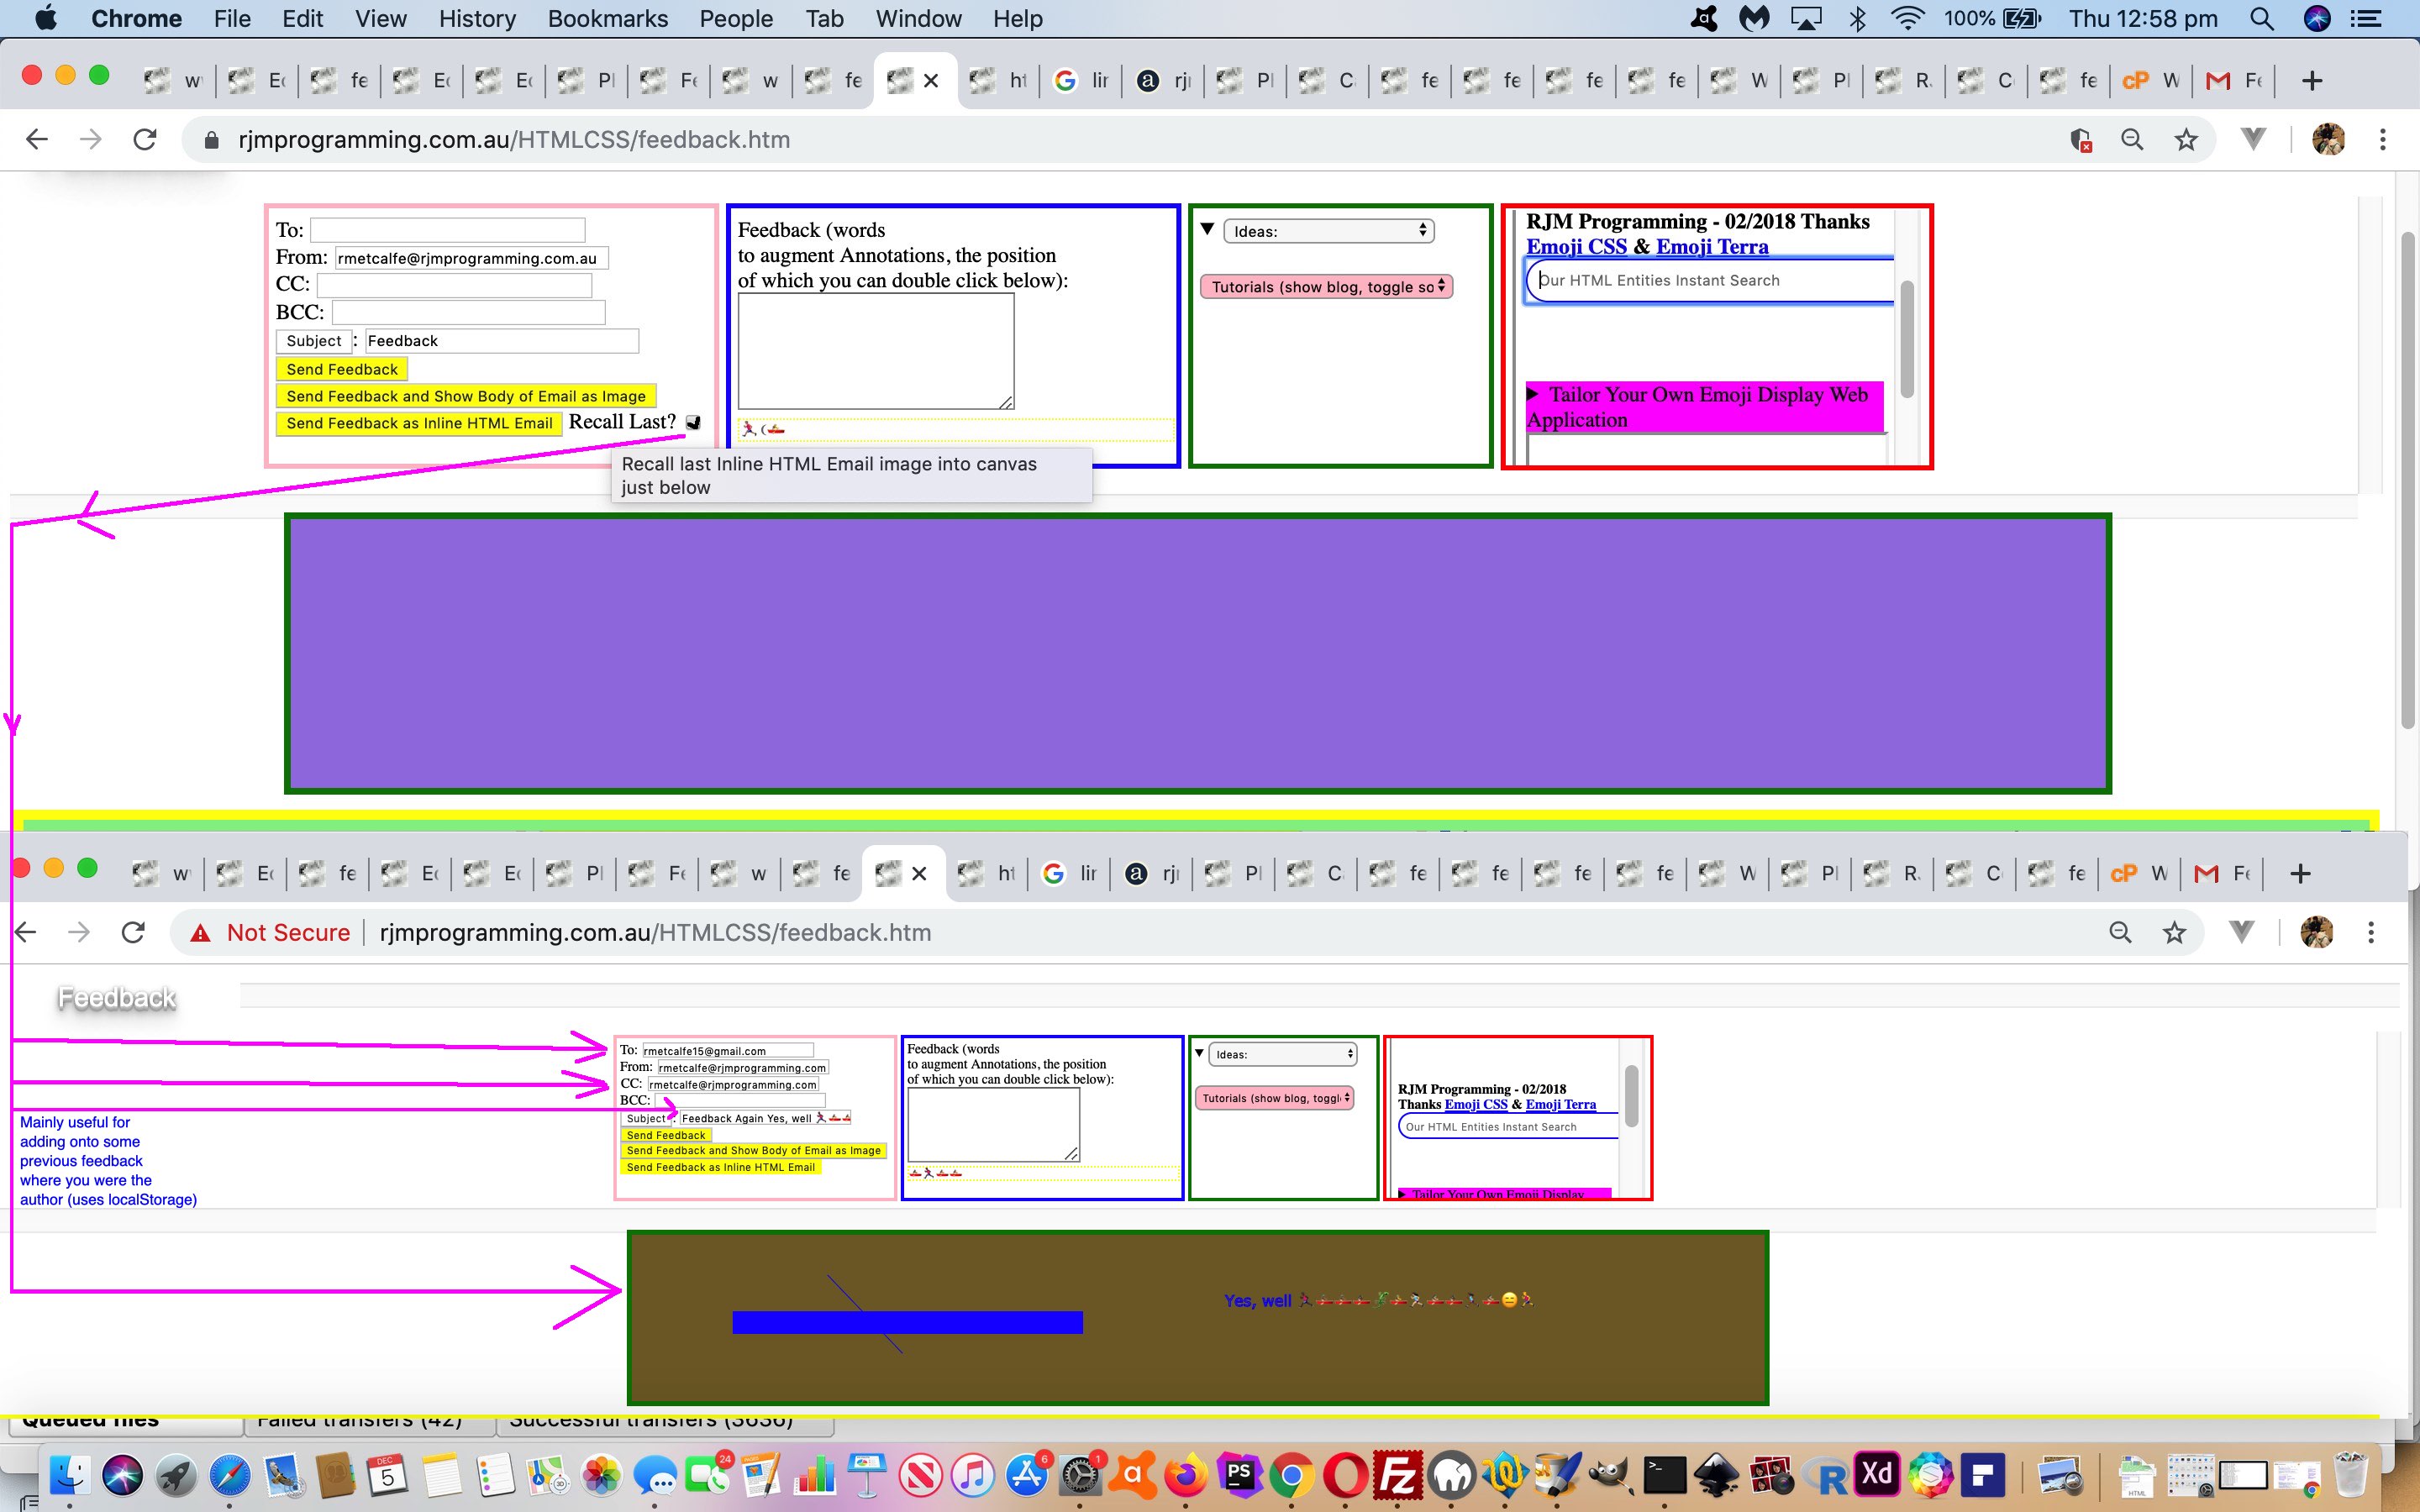Click the zoom magnifier icon in address bar
The height and width of the screenshot is (1512, 2420).
(x=2132, y=139)
